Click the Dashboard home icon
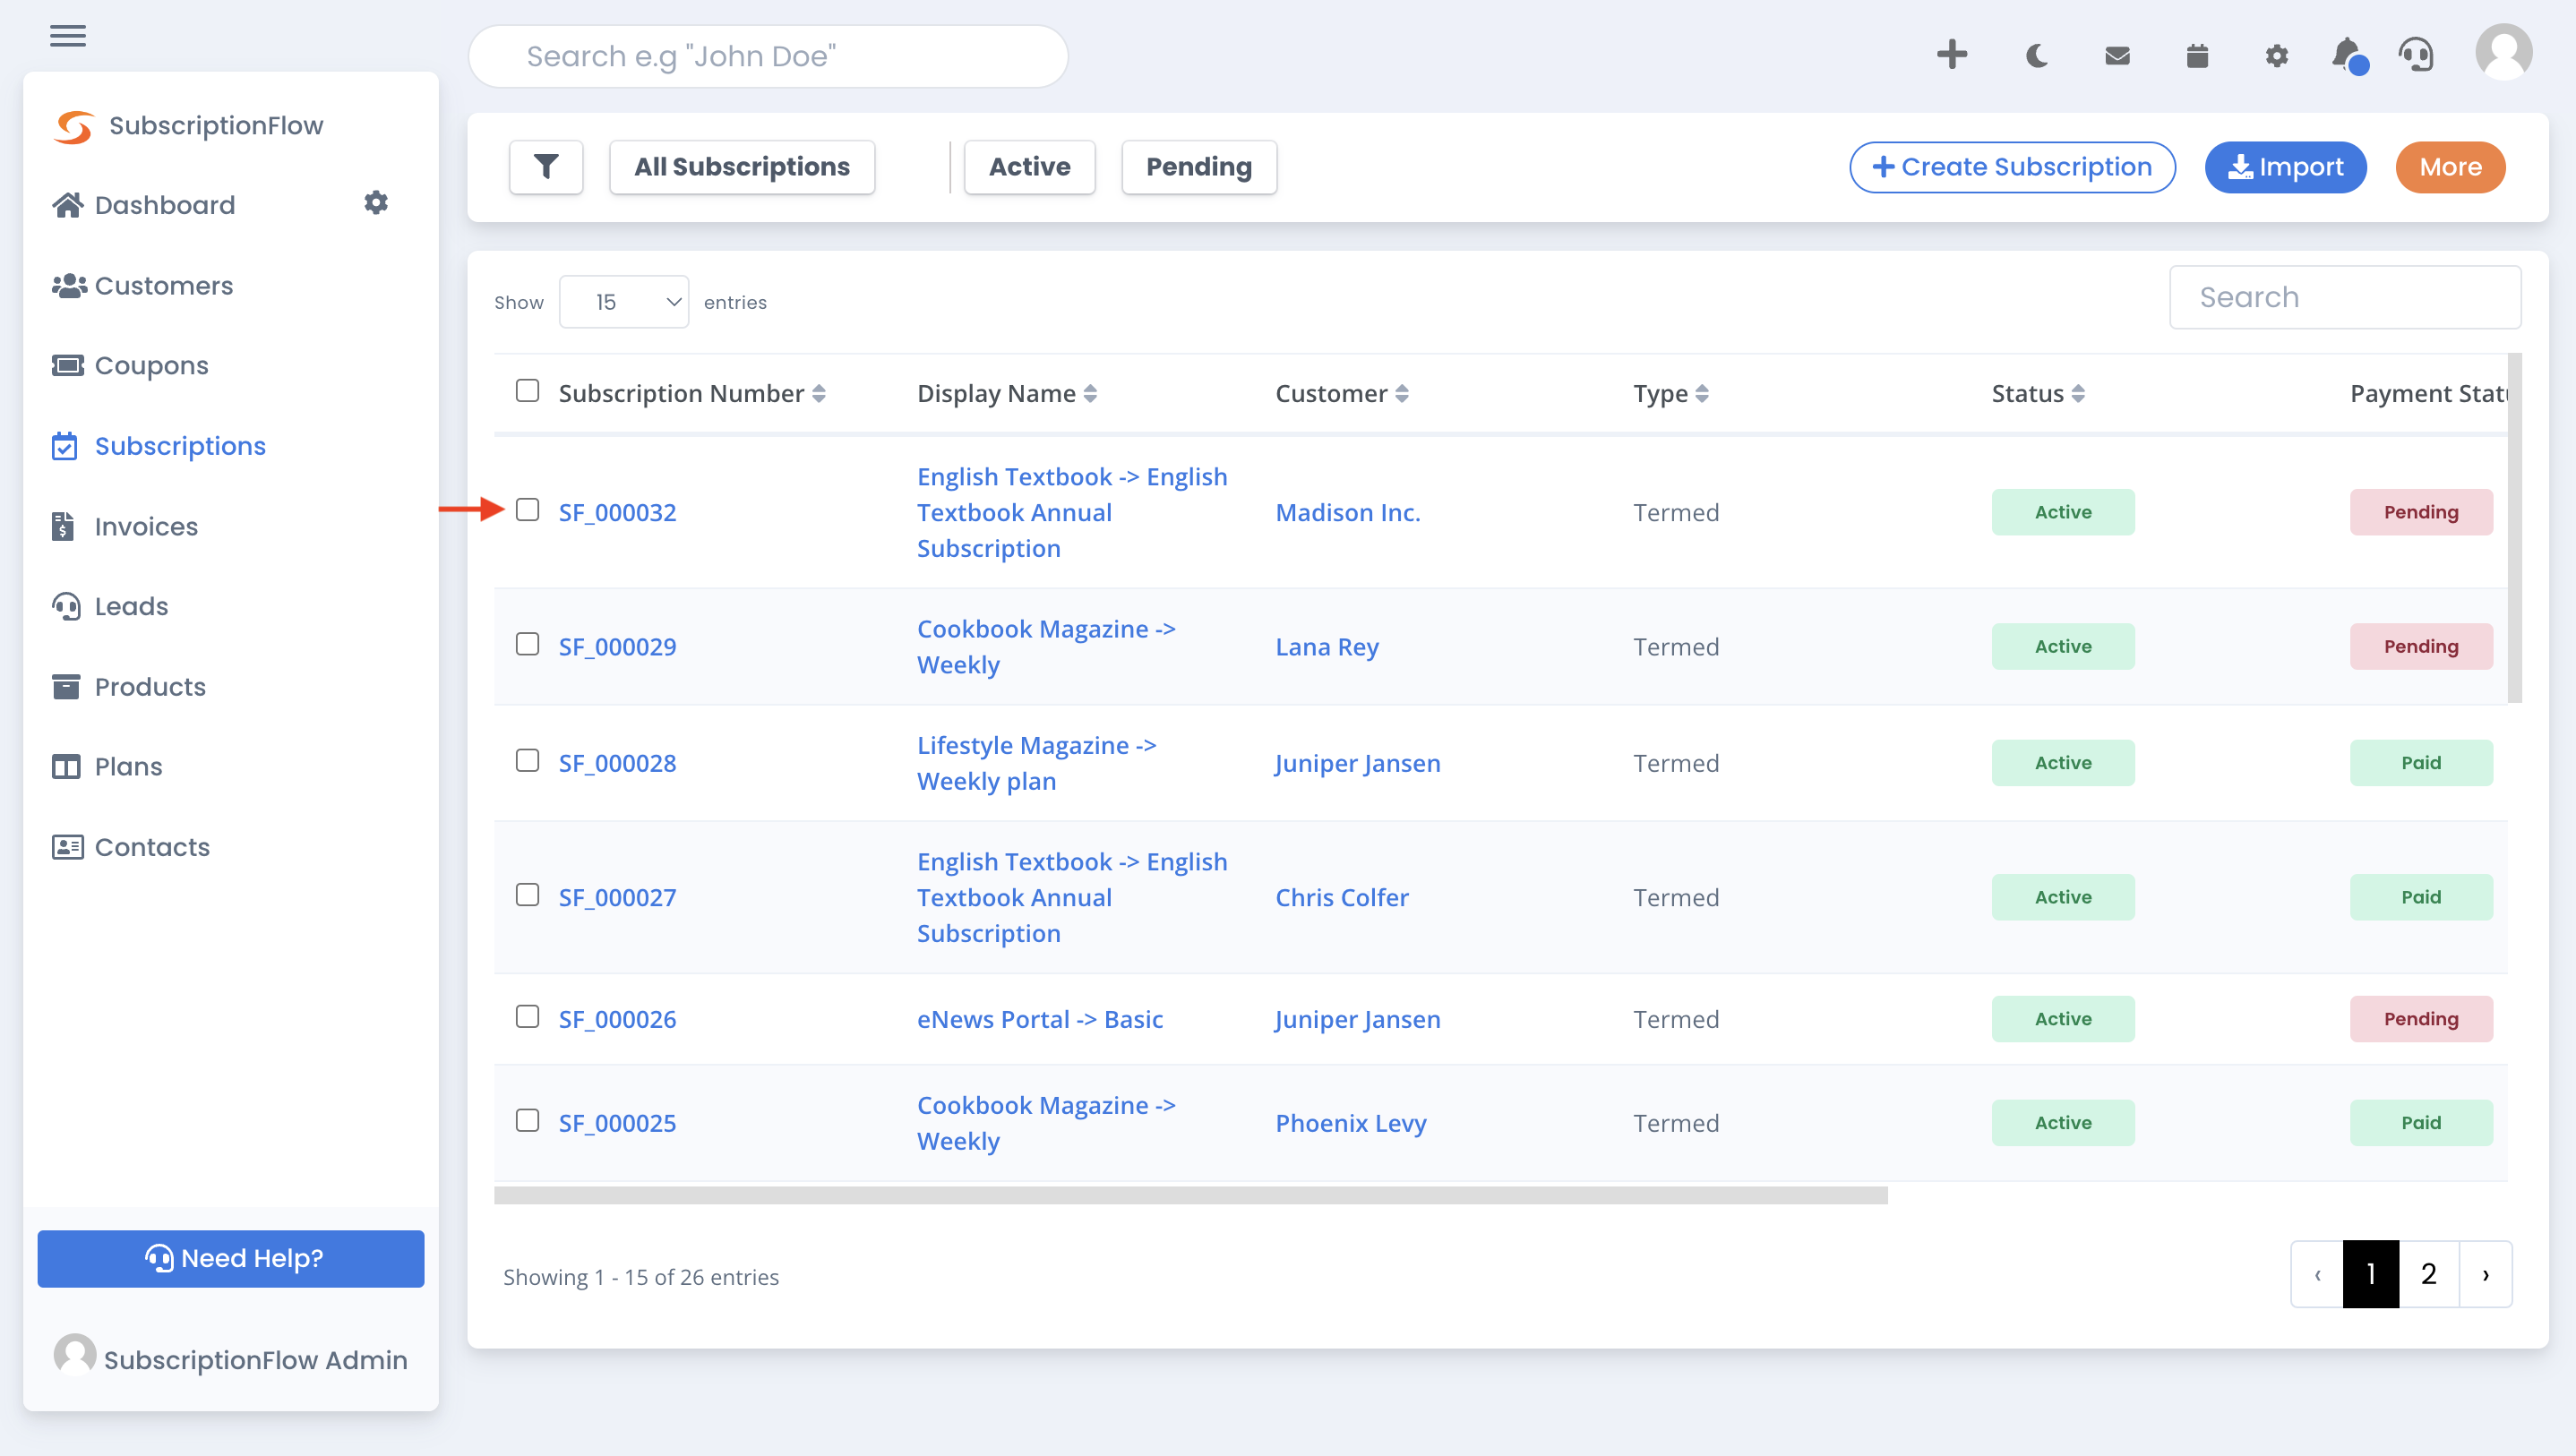This screenshot has height=1456, width=2576. (x=68, y=205)
